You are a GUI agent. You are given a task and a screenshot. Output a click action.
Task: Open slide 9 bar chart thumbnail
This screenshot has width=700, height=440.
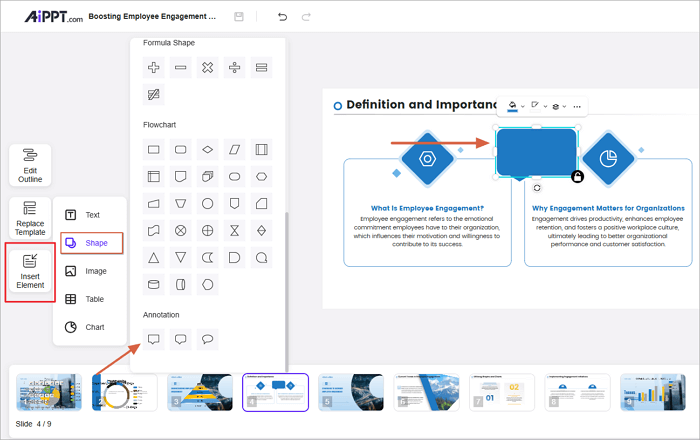653,392
